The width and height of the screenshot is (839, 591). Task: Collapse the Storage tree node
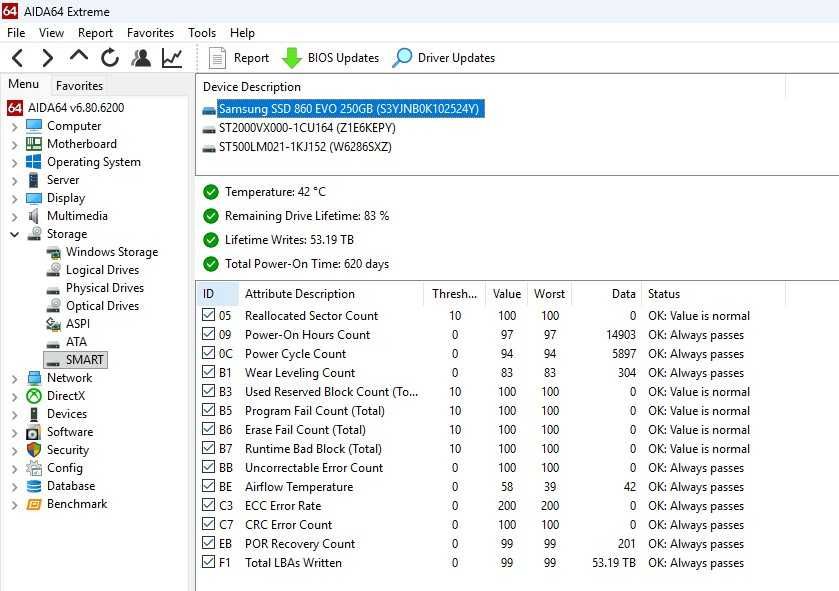coord(14,234)
